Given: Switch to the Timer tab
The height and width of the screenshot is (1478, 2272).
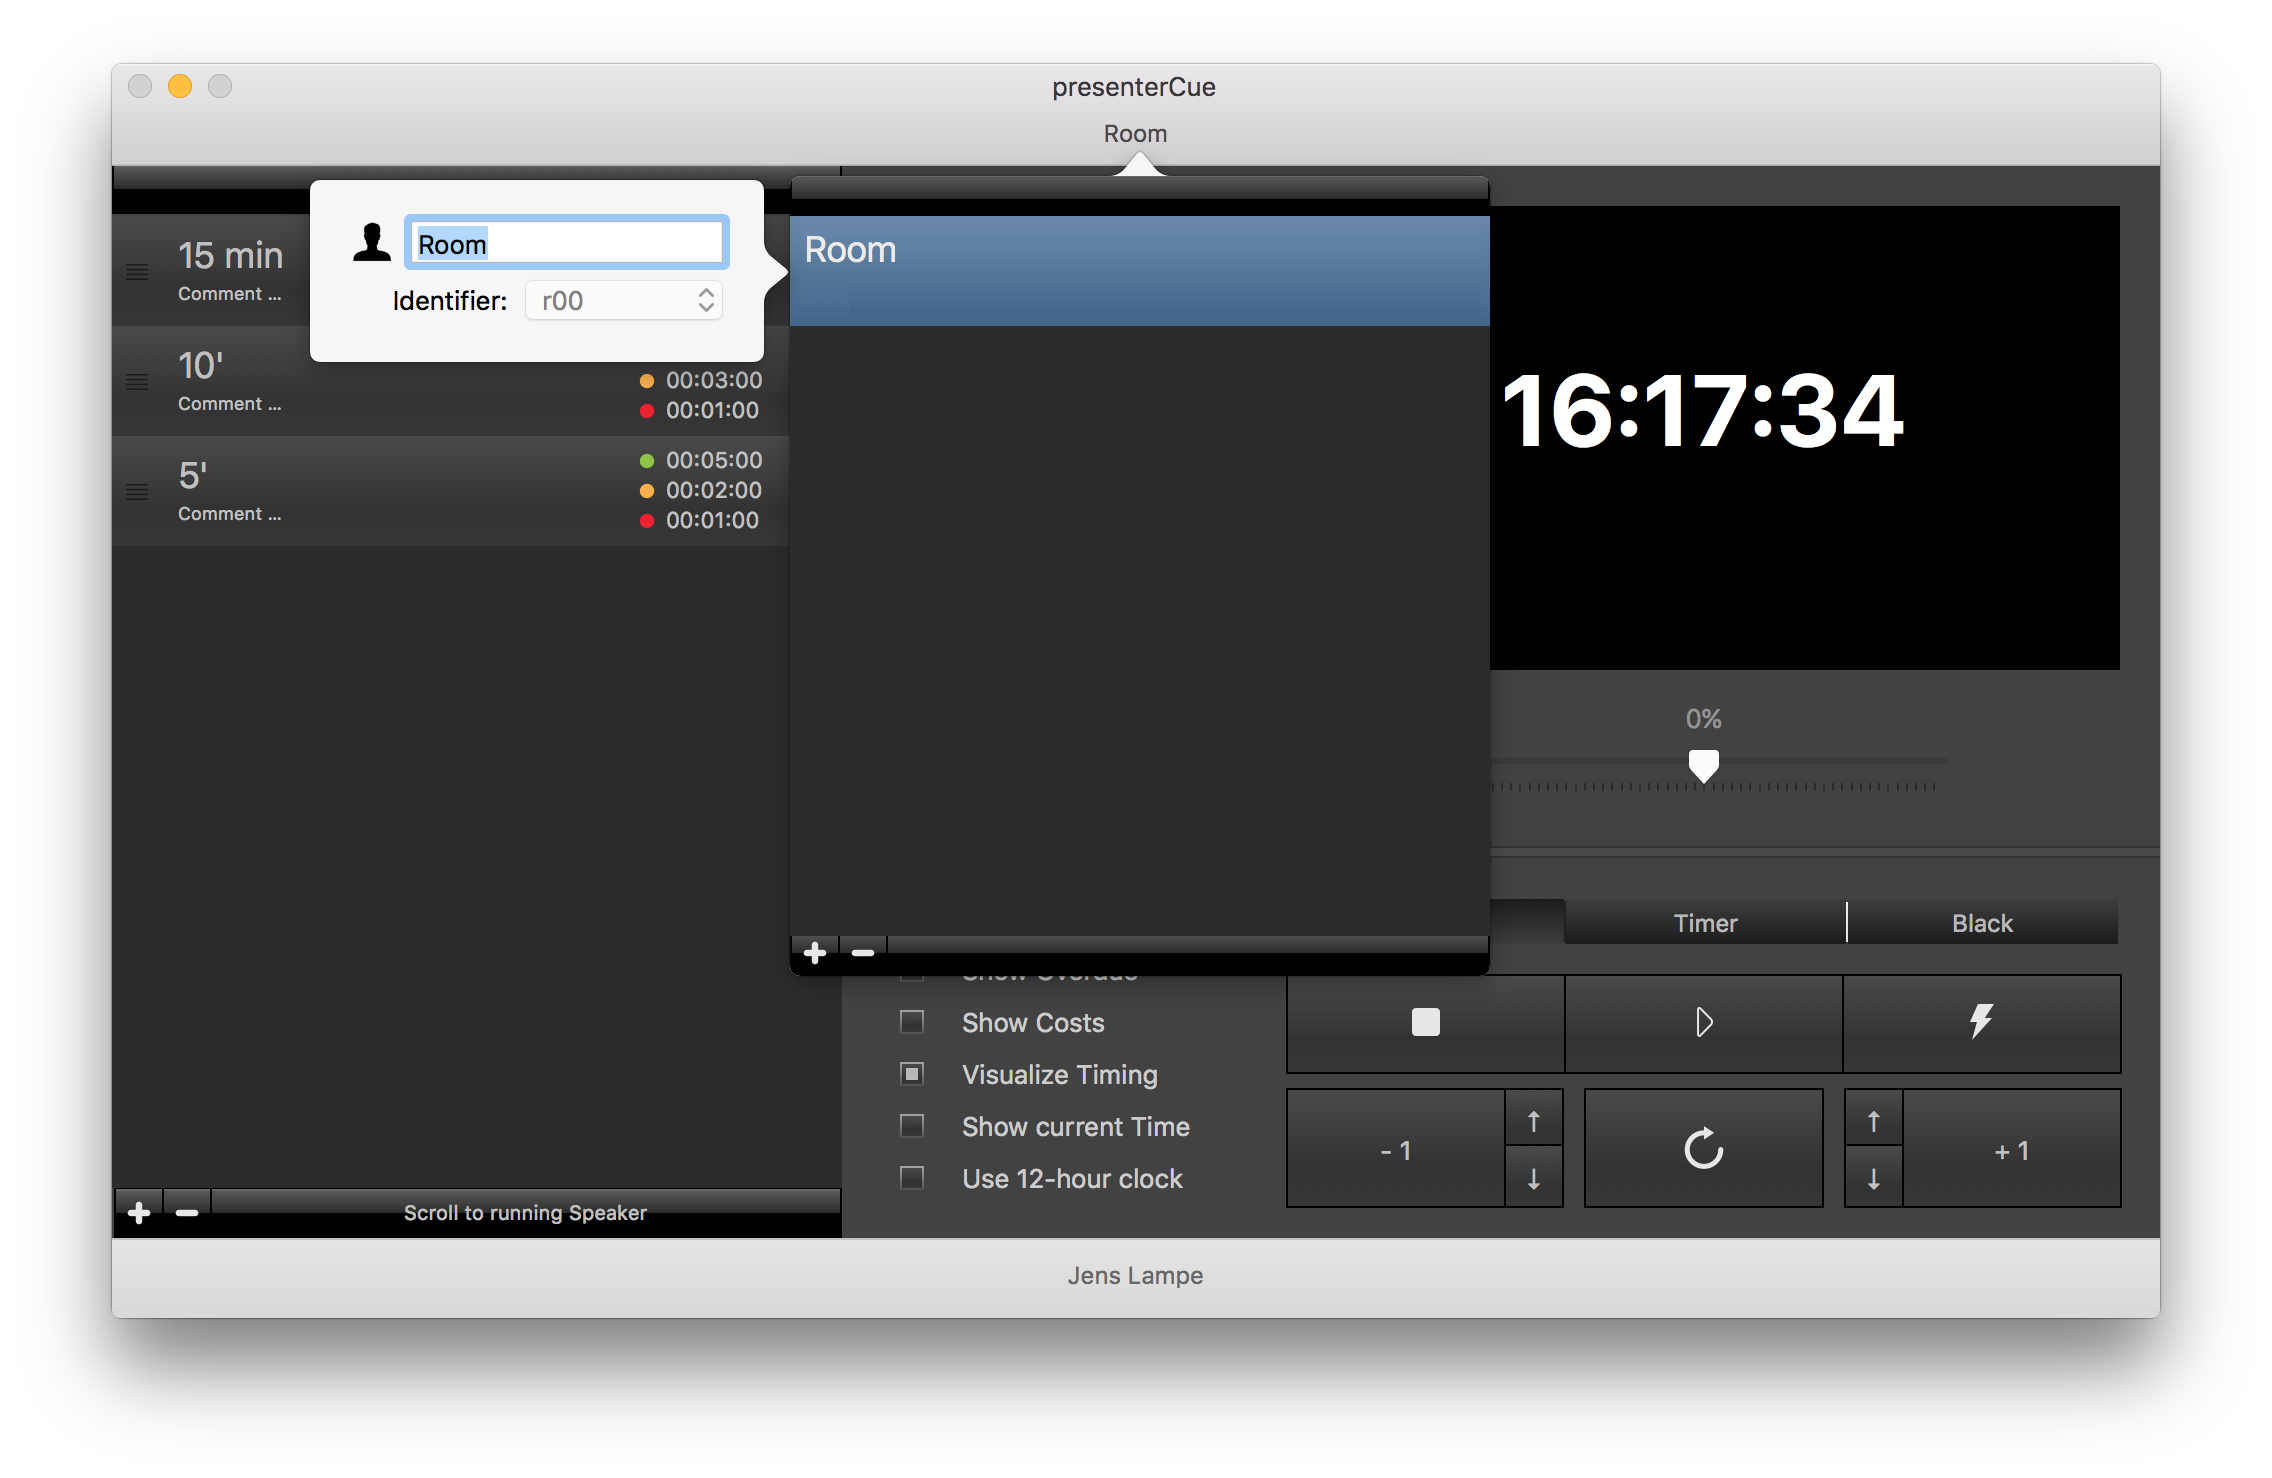Looking at the screenshot, I should click(x=1705, y=923).
